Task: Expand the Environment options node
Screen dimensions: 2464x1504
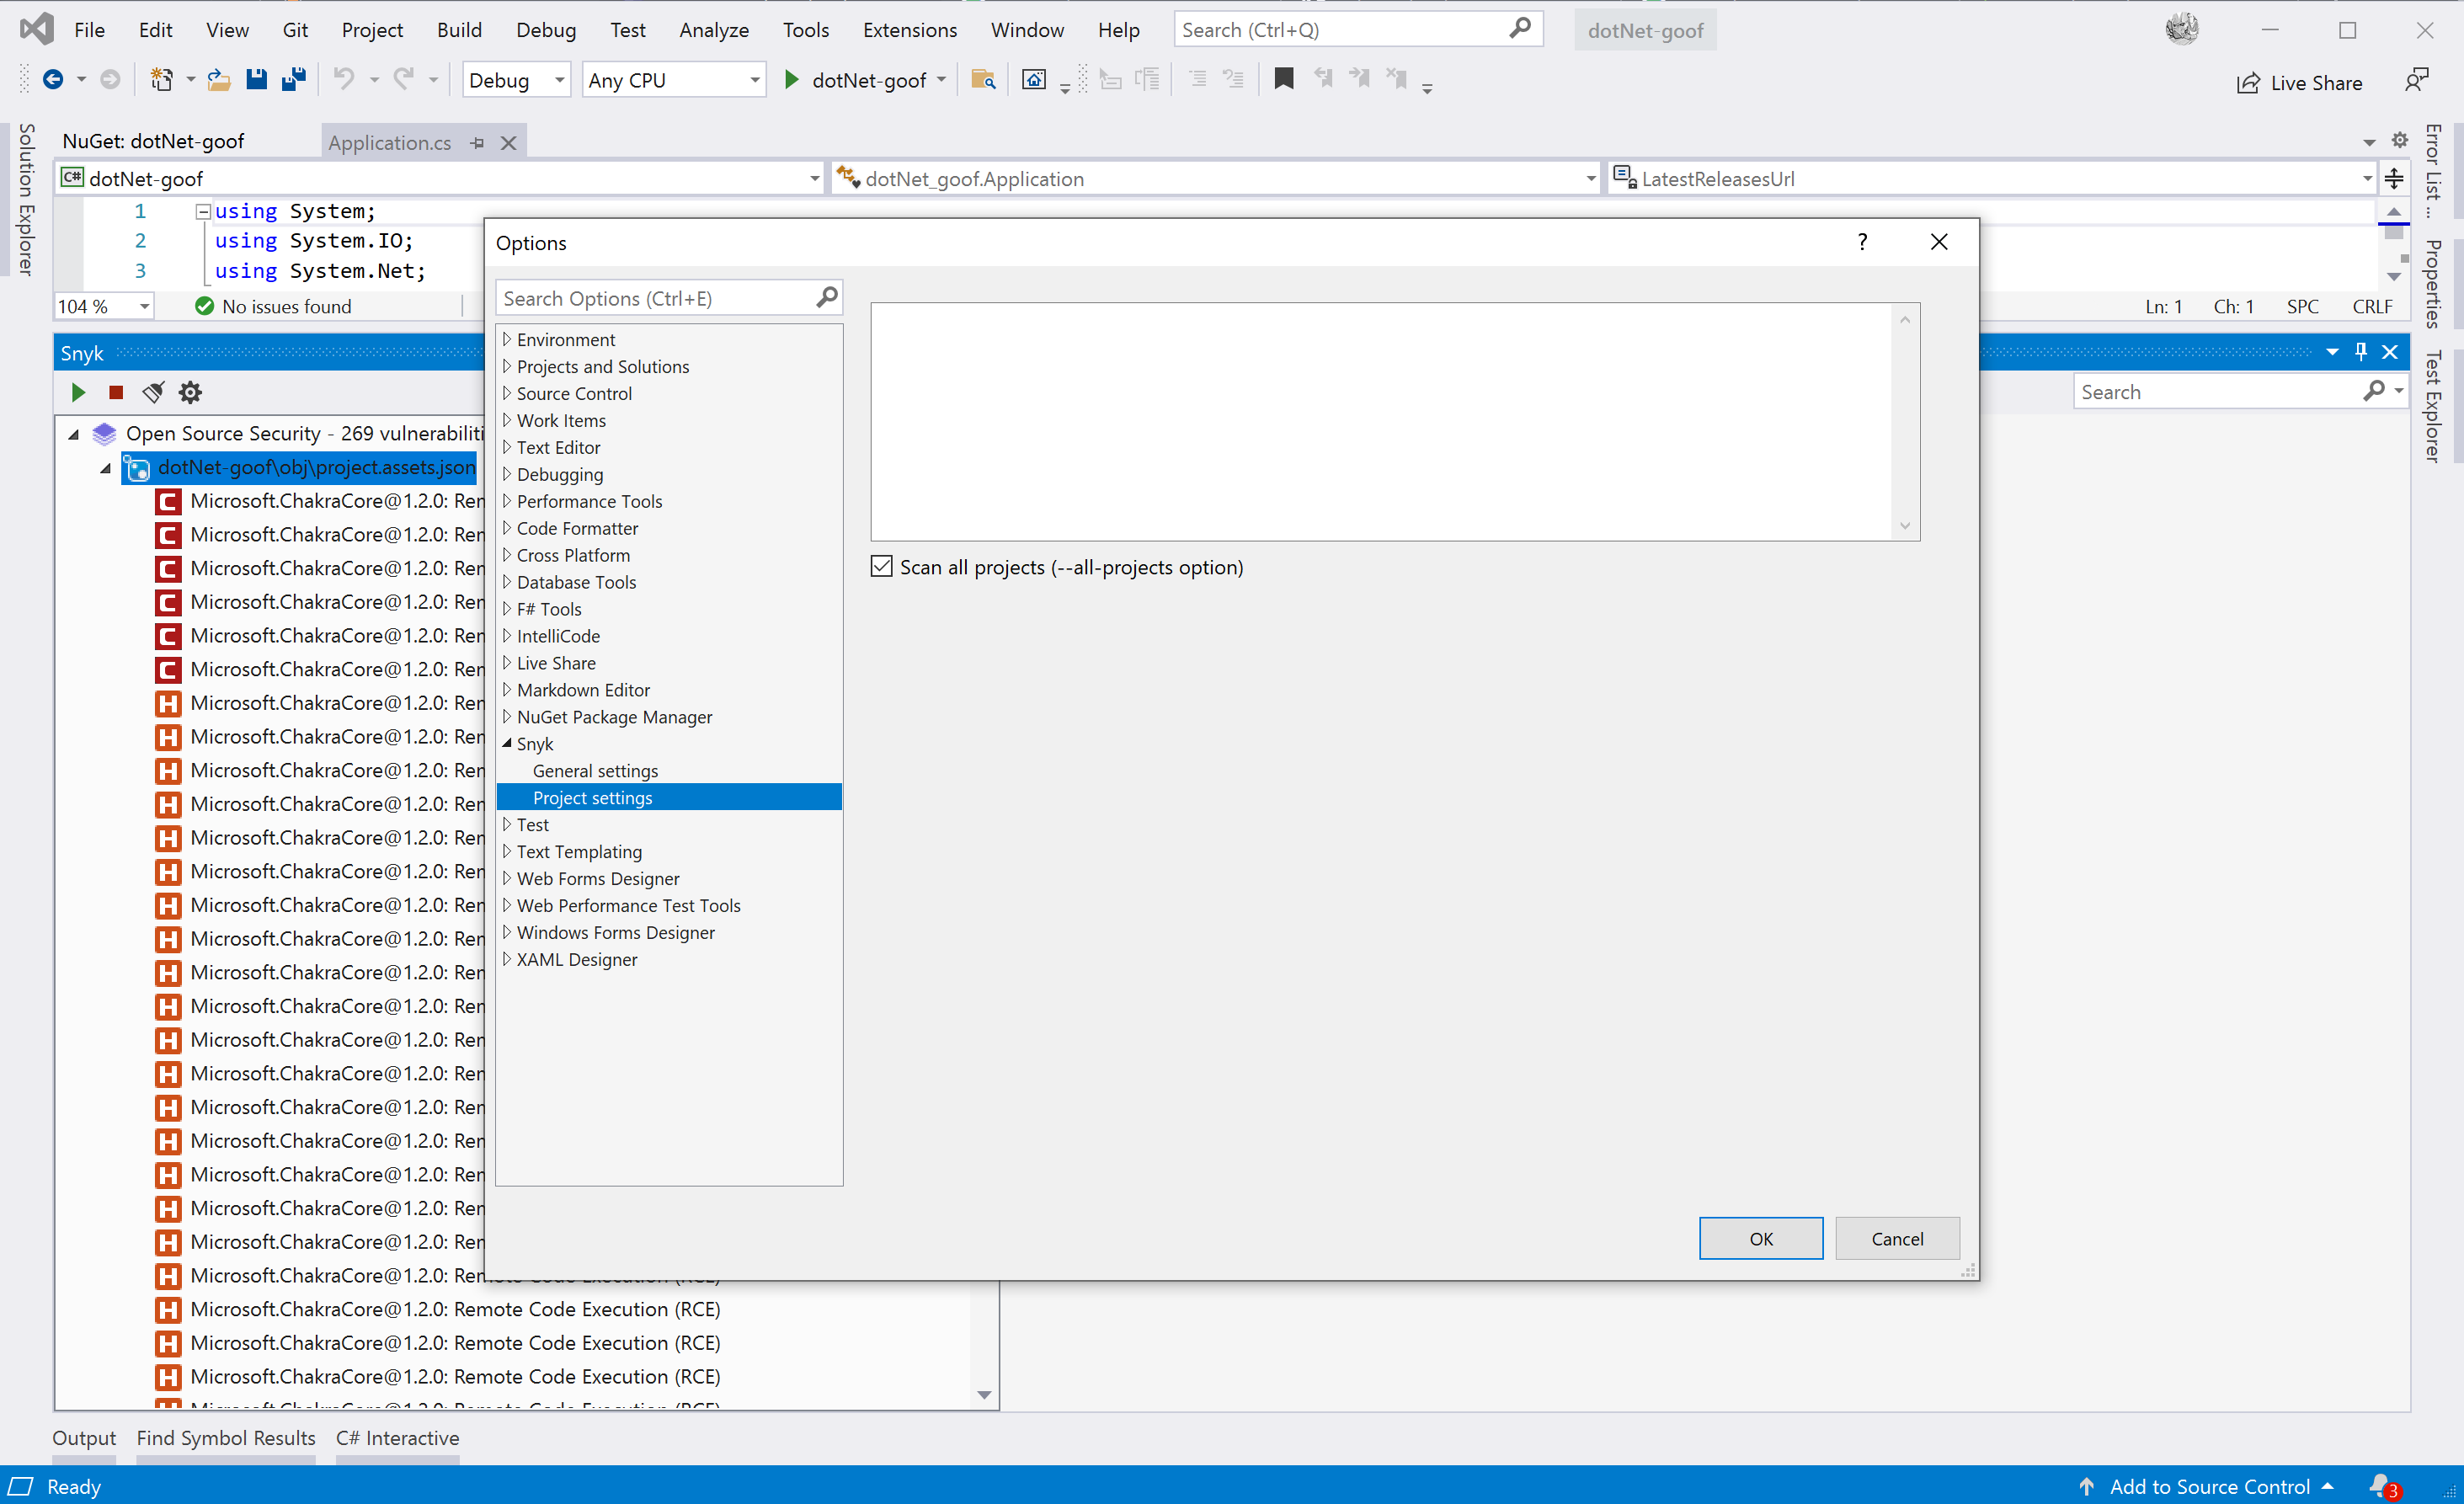Action: coord(507,339)
